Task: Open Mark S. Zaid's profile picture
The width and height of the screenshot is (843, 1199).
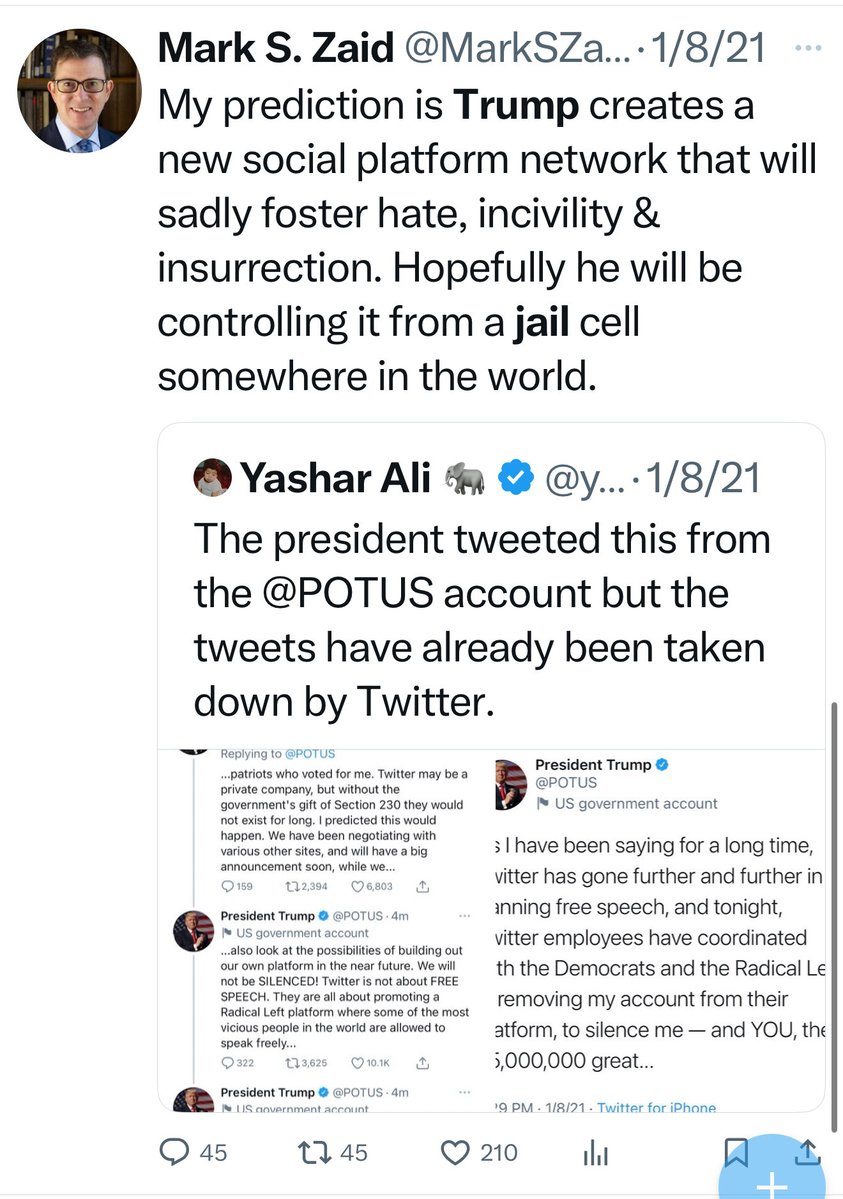Action: coord(80,90)
